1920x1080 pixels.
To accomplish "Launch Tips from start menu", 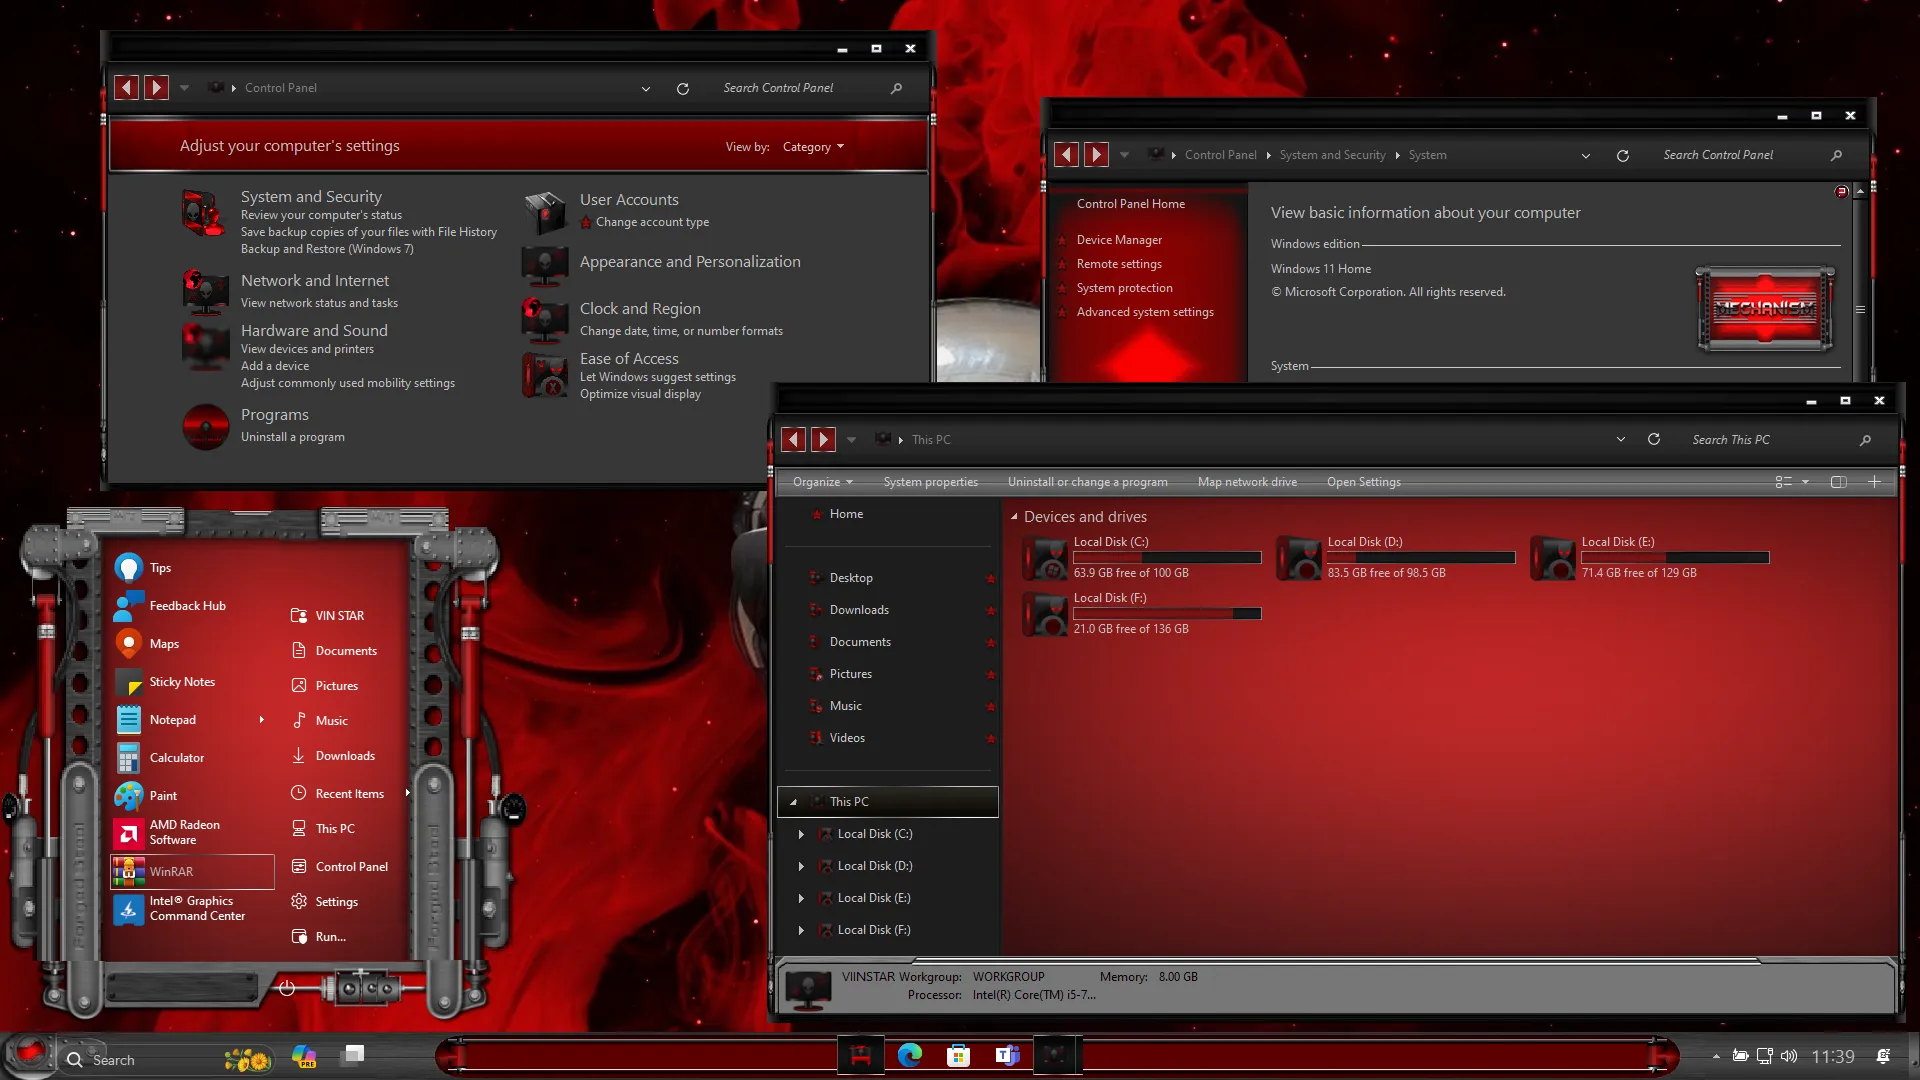I will coord(142,568).
